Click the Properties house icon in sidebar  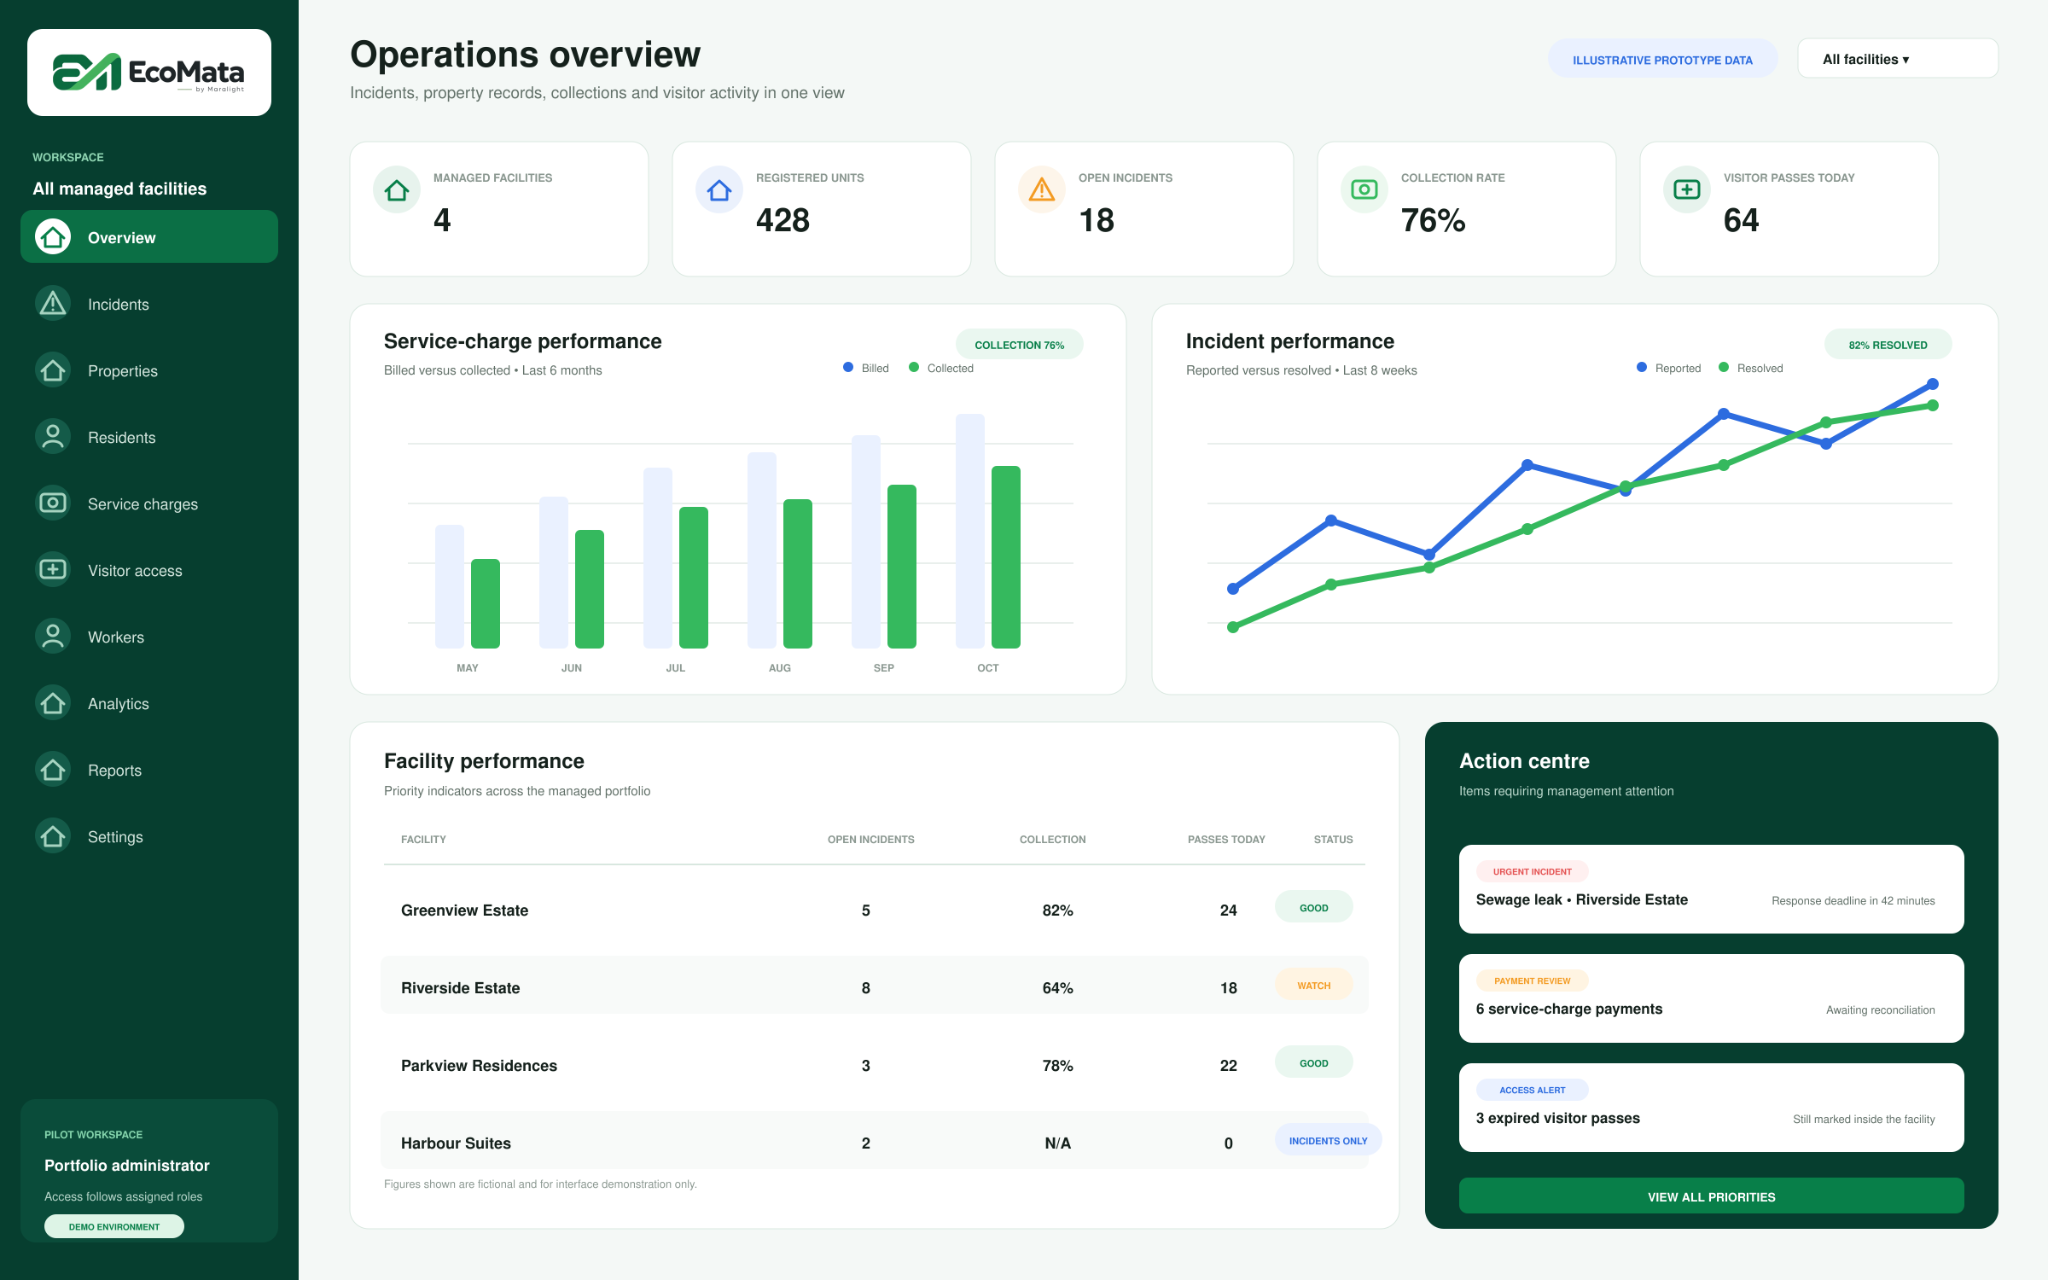pyautogui.click(x=53, y=370)
